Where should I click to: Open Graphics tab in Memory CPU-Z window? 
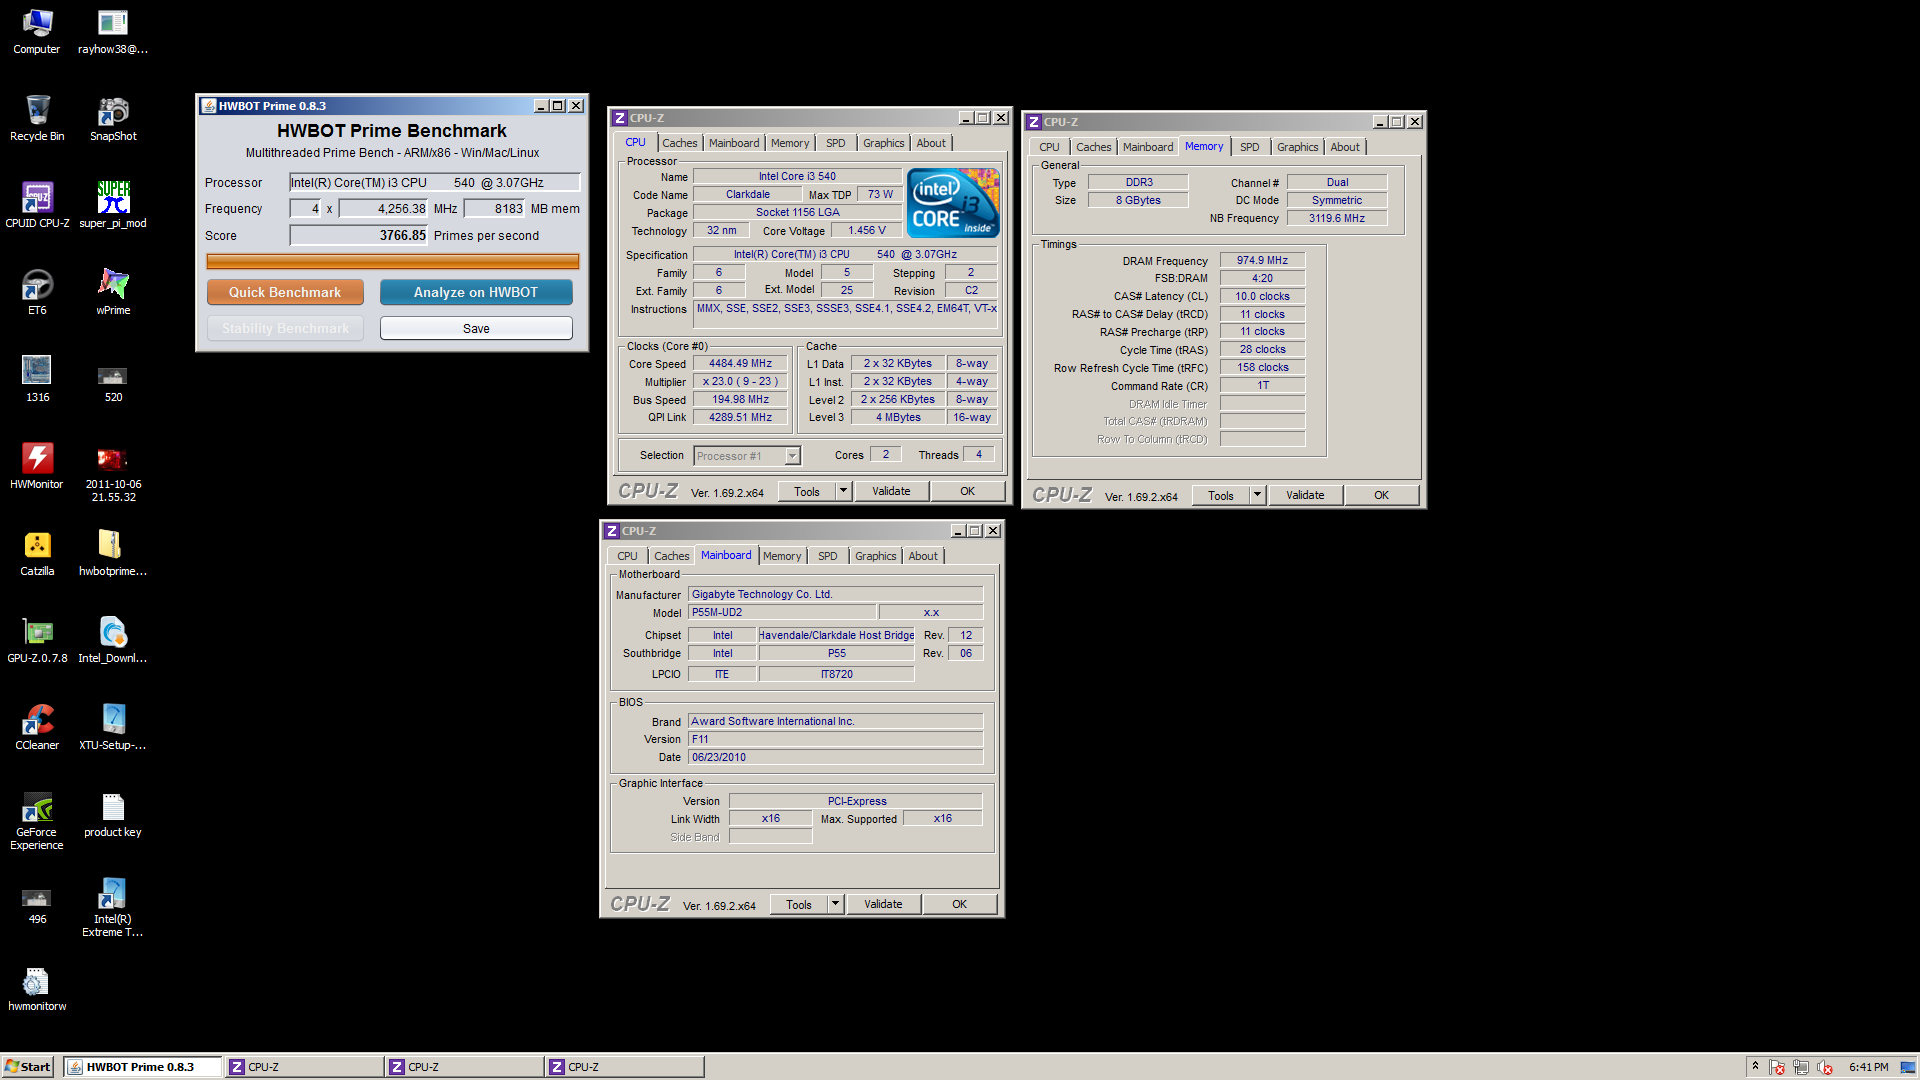(1298, 147)
